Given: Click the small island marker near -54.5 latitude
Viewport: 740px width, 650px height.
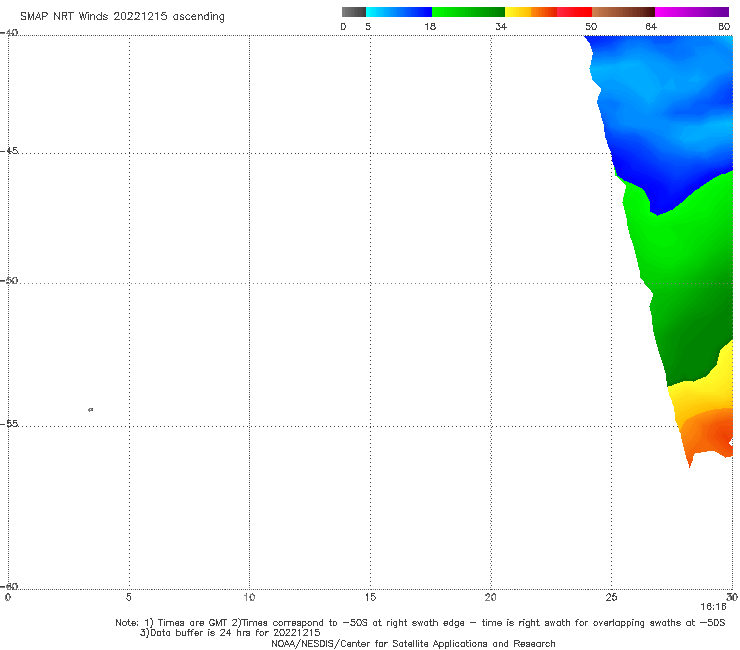Looking at the screenshot, I should click(91, 410).
